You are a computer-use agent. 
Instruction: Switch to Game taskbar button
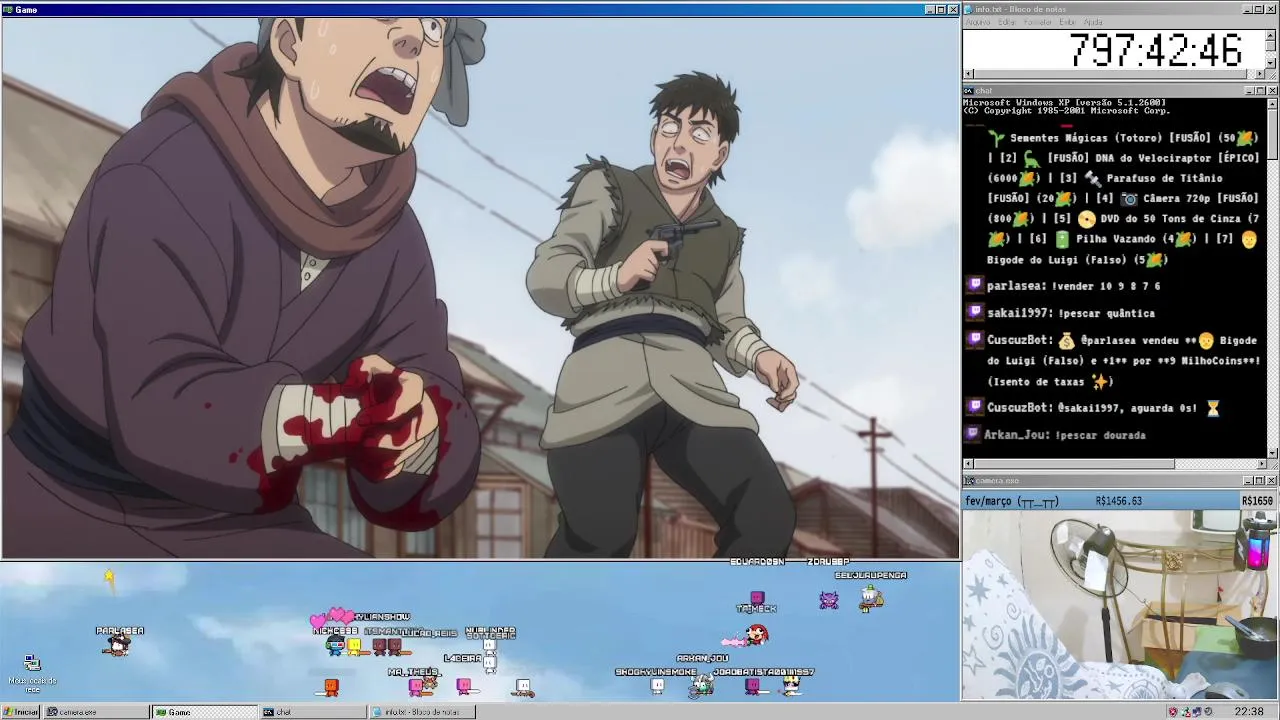coord(203,712)
